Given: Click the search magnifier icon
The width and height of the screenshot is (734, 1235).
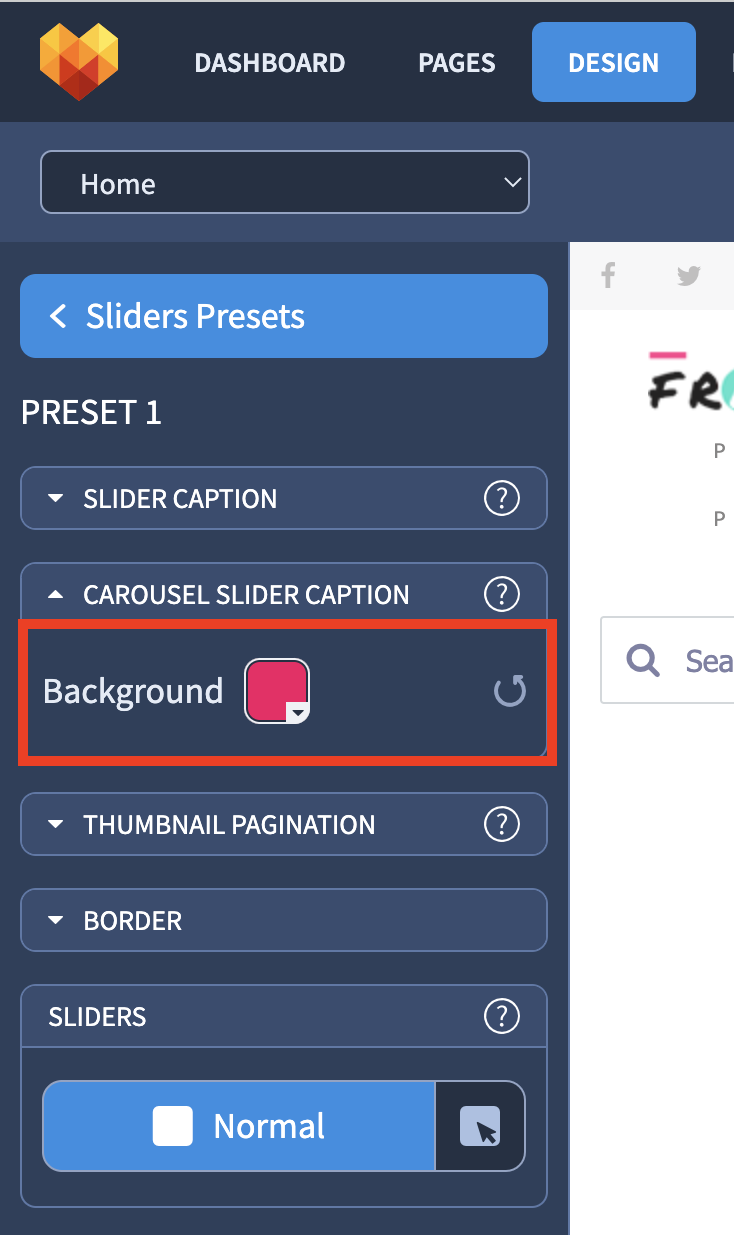Looking at the screenshot, I should (642, 660).
